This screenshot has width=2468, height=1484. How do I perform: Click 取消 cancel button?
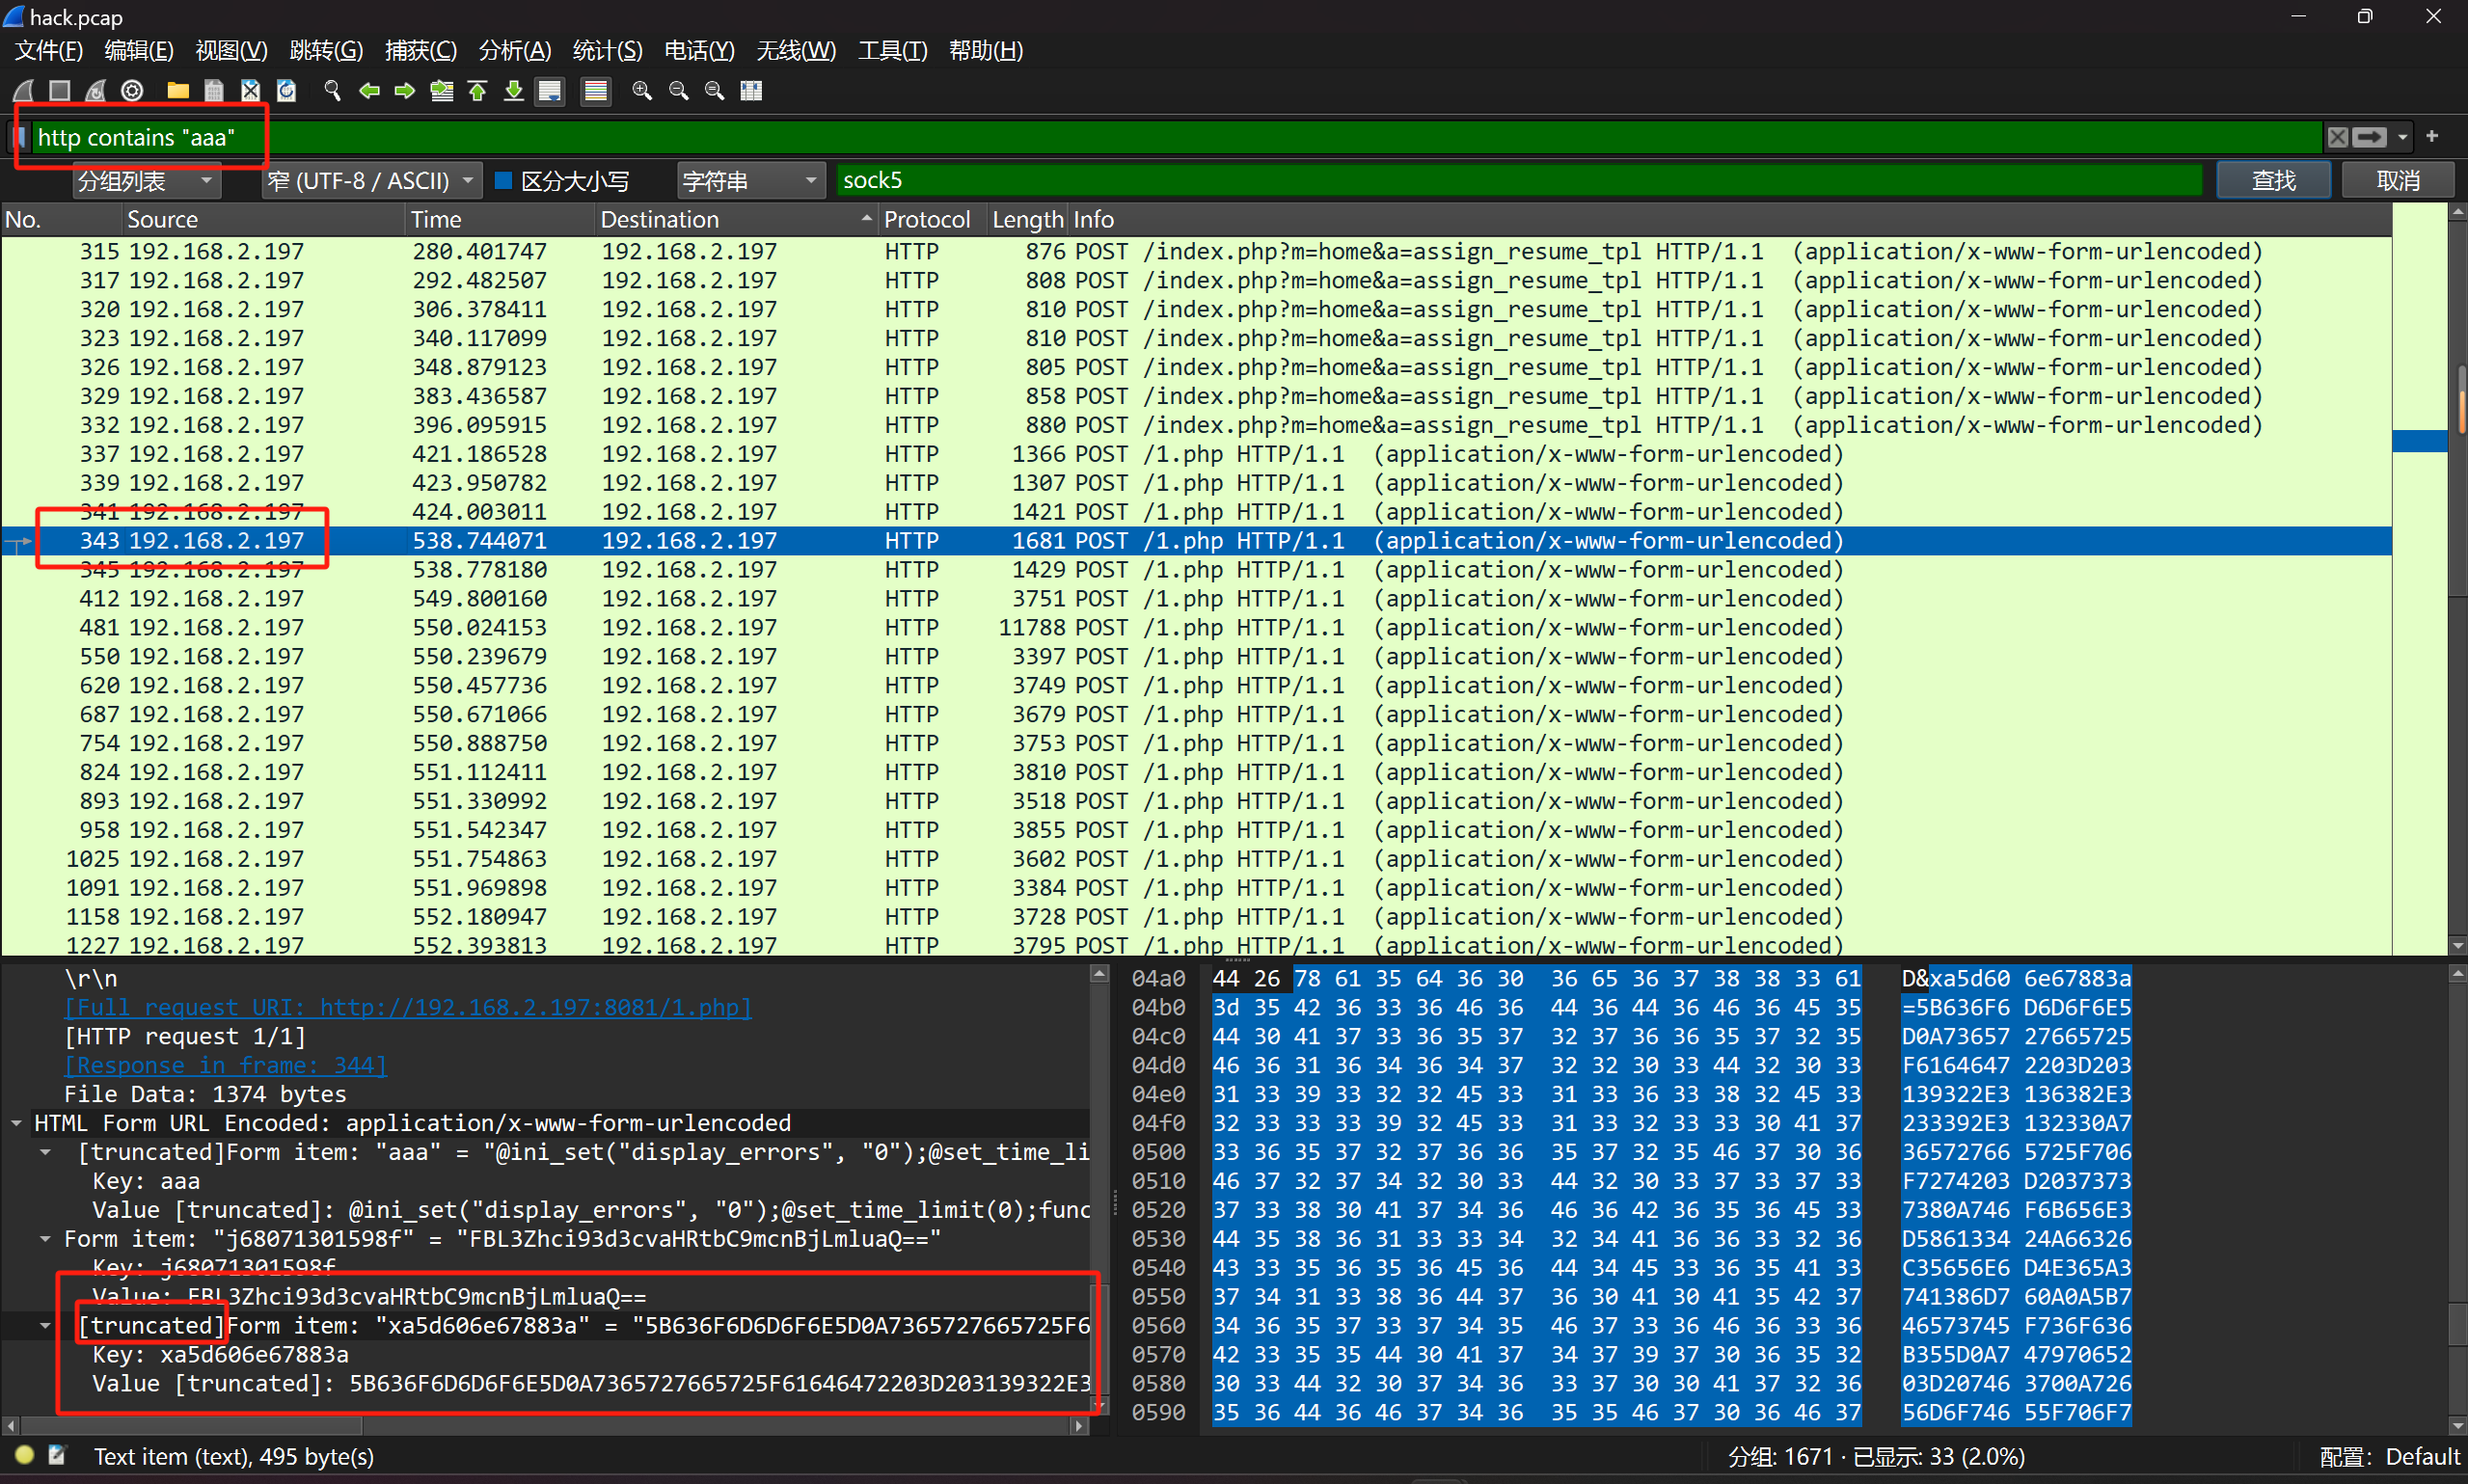[2398, 181]
